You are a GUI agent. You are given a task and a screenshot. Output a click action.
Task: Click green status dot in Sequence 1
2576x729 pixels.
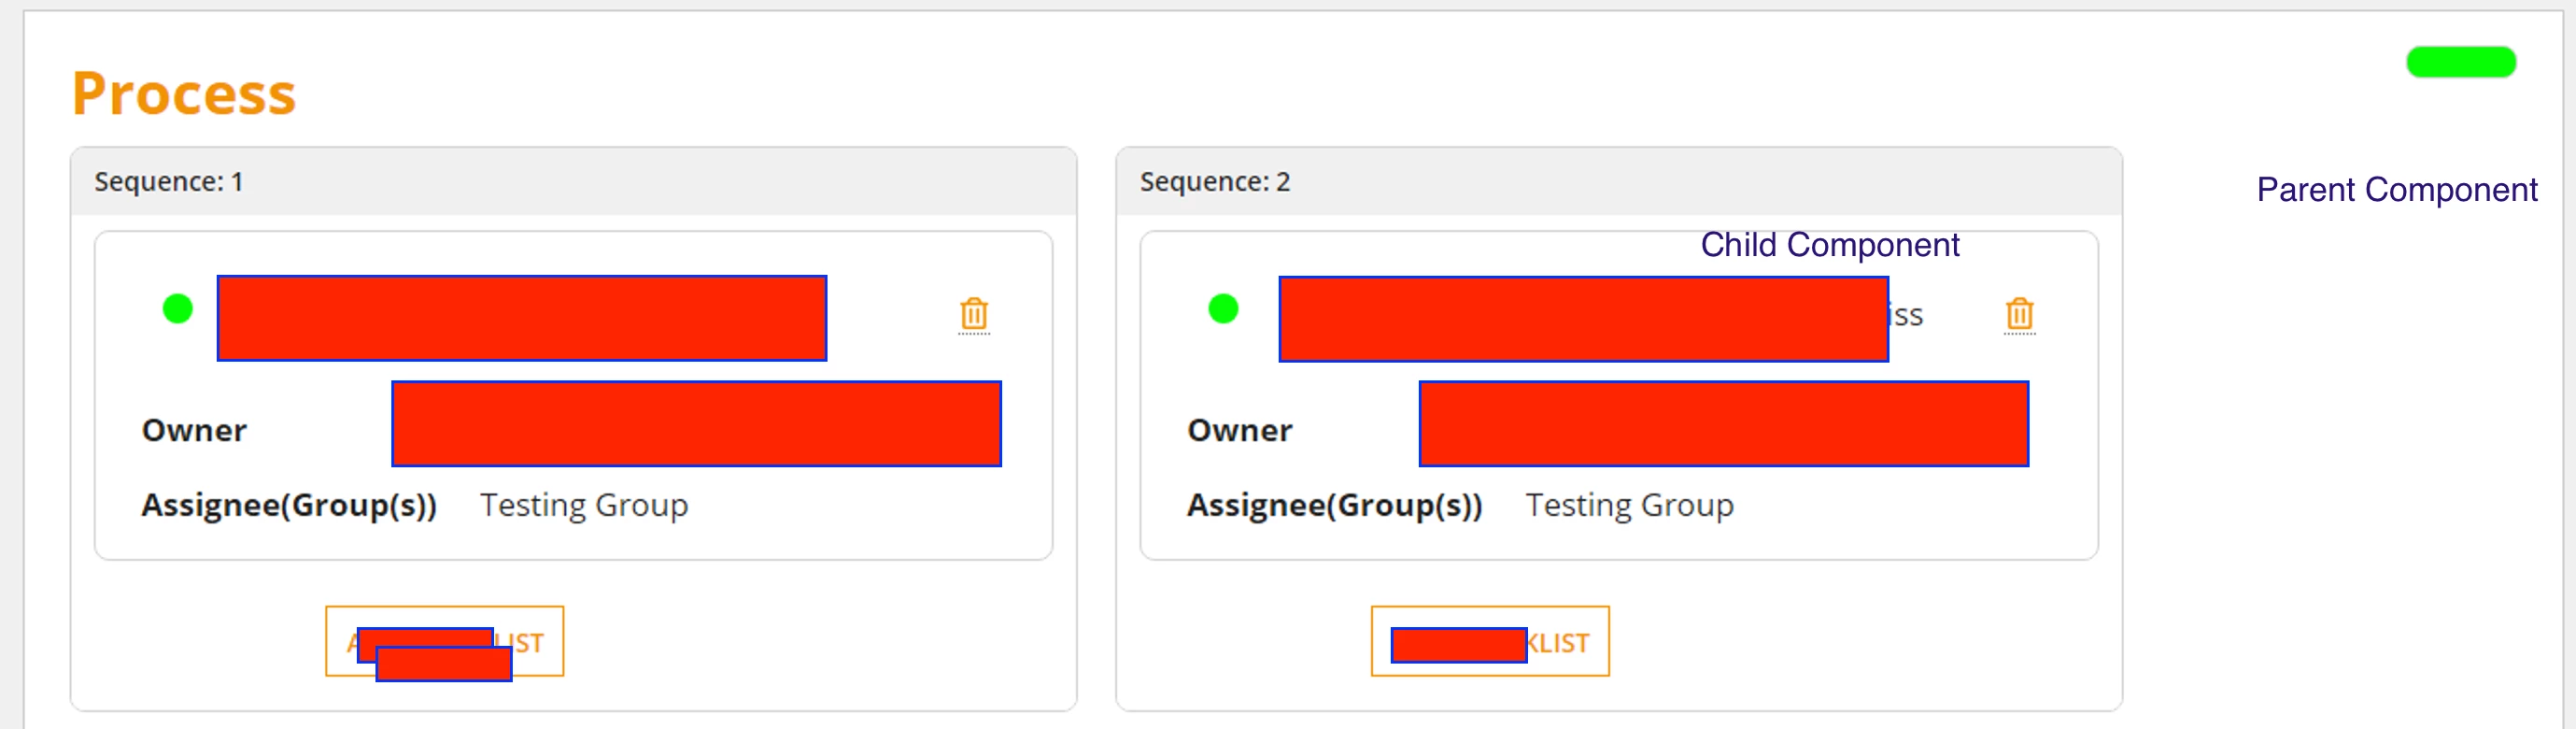(x=178, y=309)
